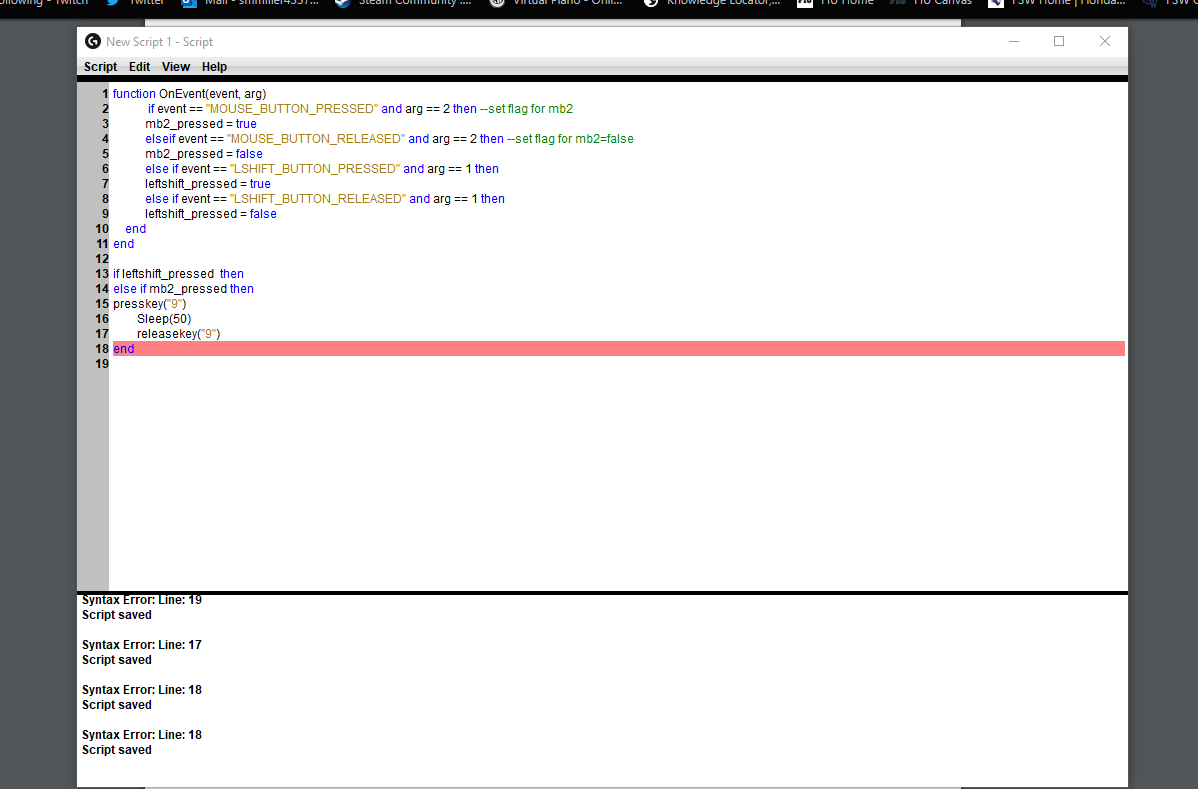Click the 'Sleep(50)' code line

(164, 319)
